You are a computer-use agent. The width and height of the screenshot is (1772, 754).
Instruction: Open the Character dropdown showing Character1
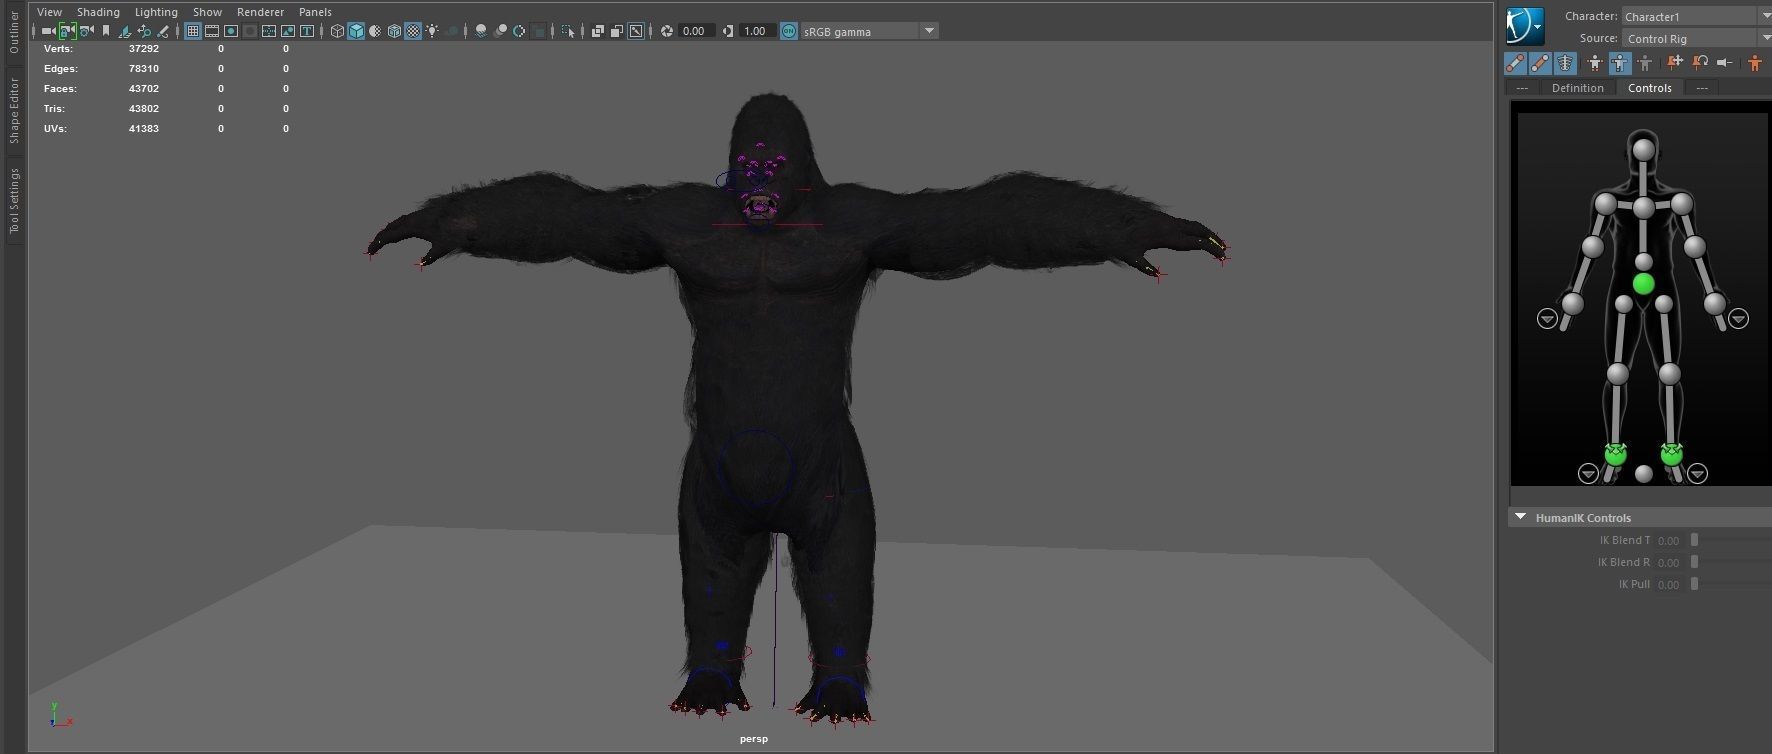point(1696,16)
